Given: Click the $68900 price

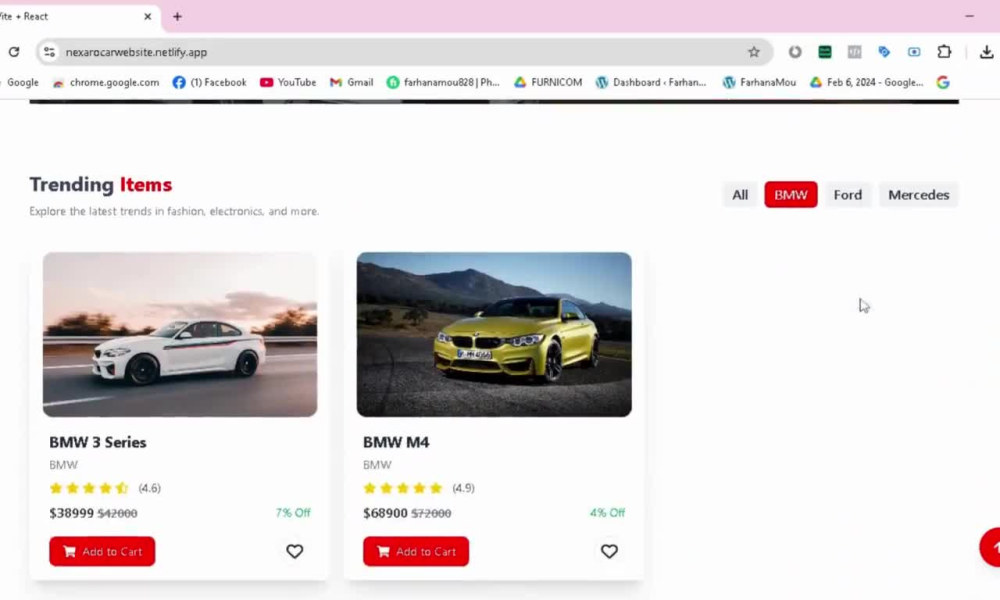Looking at the screenshot, I should 385,513.
